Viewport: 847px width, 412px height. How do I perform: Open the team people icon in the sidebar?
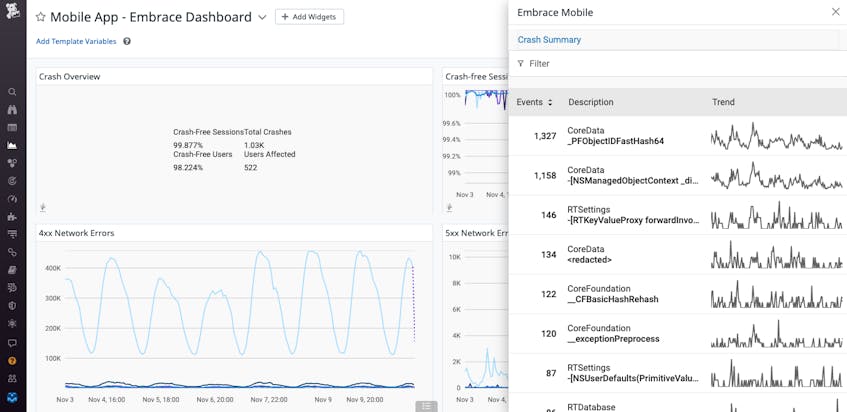click(x=12, y=379)
